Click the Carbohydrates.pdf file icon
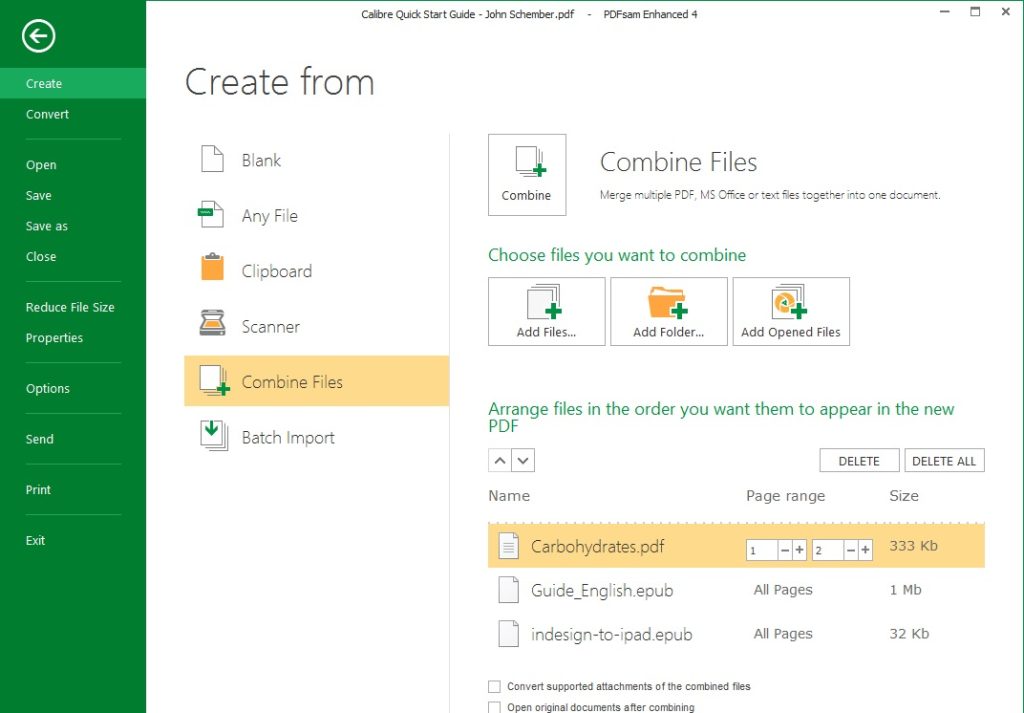This screenshot has height=713, width=1024. (509, 546)
